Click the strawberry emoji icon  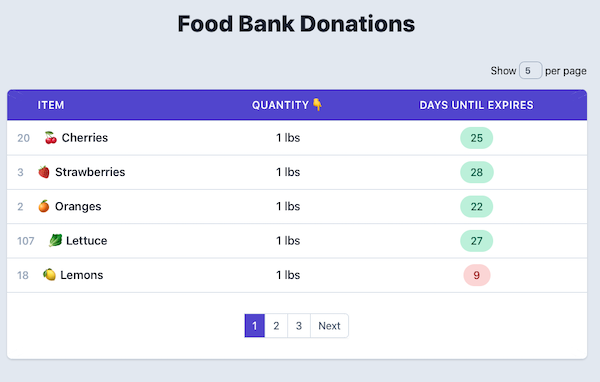click(x=44, y=172)
